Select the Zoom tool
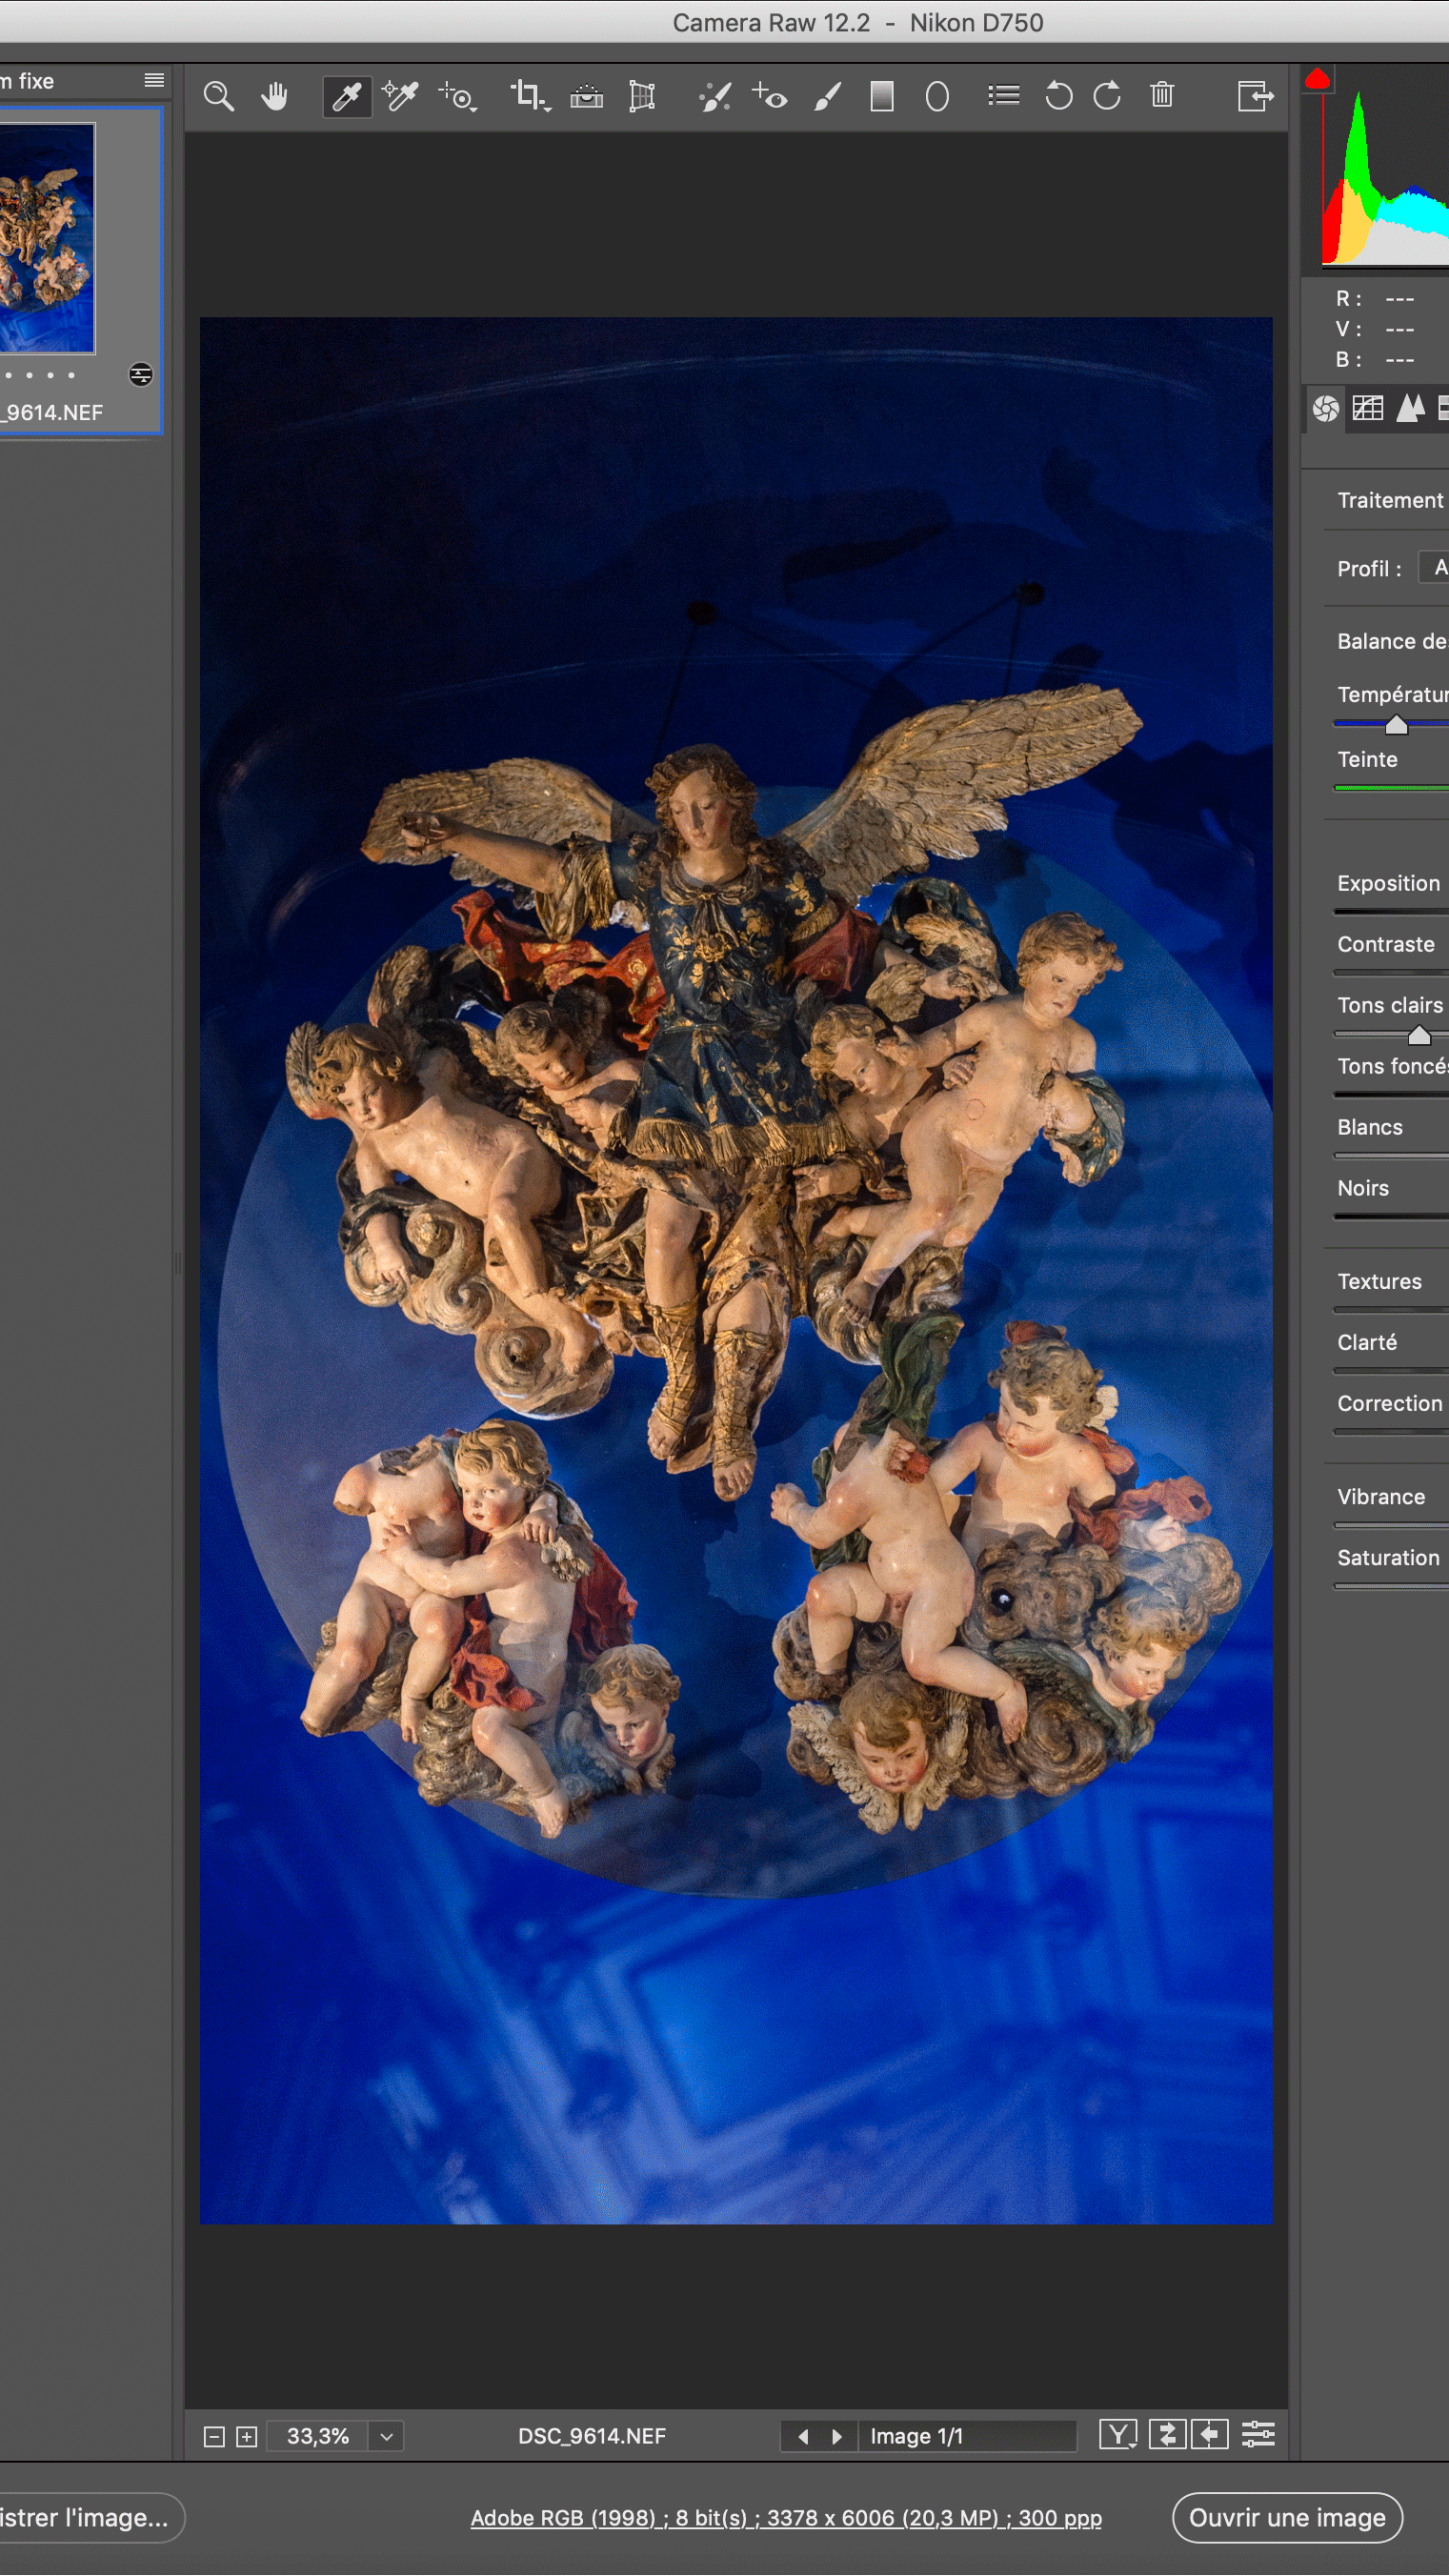1449x2576 pixels. [x=218, y=97]
